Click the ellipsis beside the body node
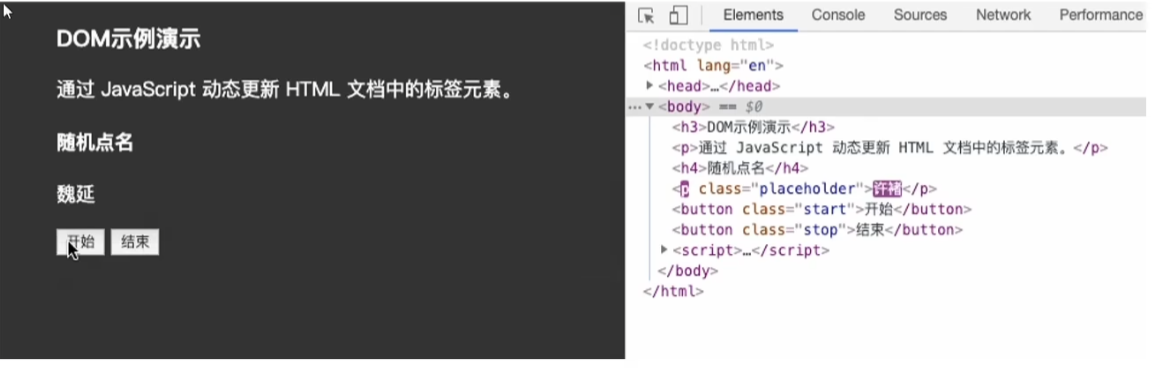1157x370 pixels. coord(634,107)
